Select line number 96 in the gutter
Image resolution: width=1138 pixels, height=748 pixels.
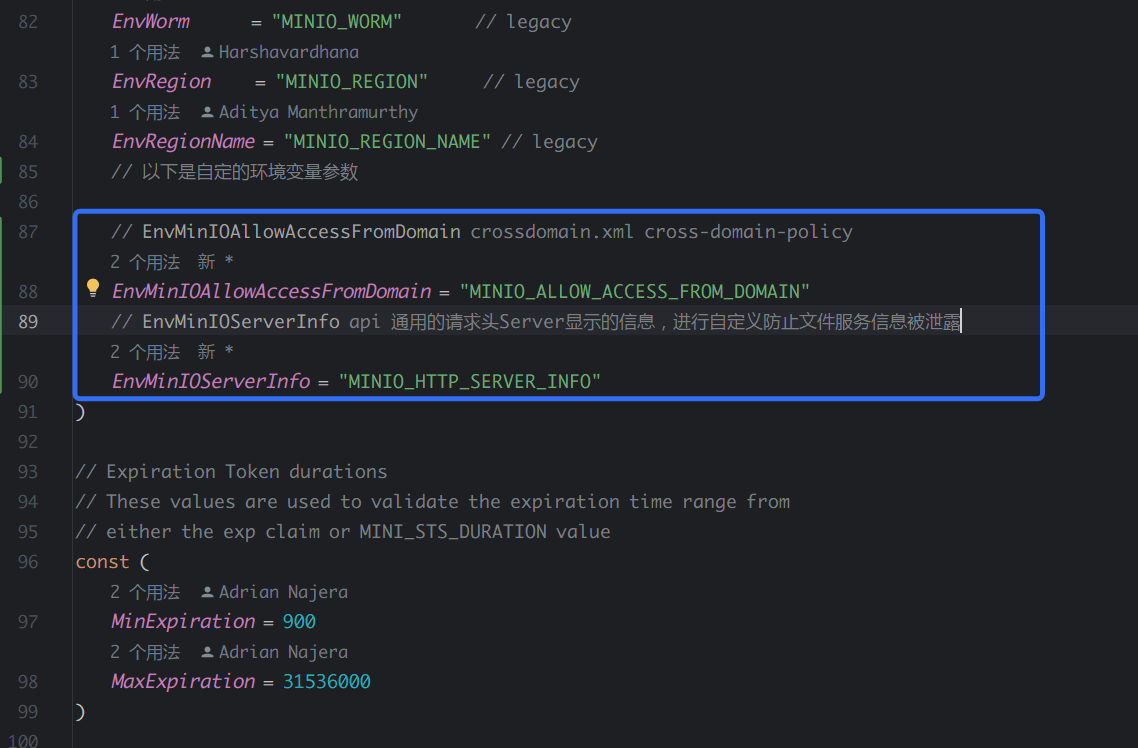(28, 562)
